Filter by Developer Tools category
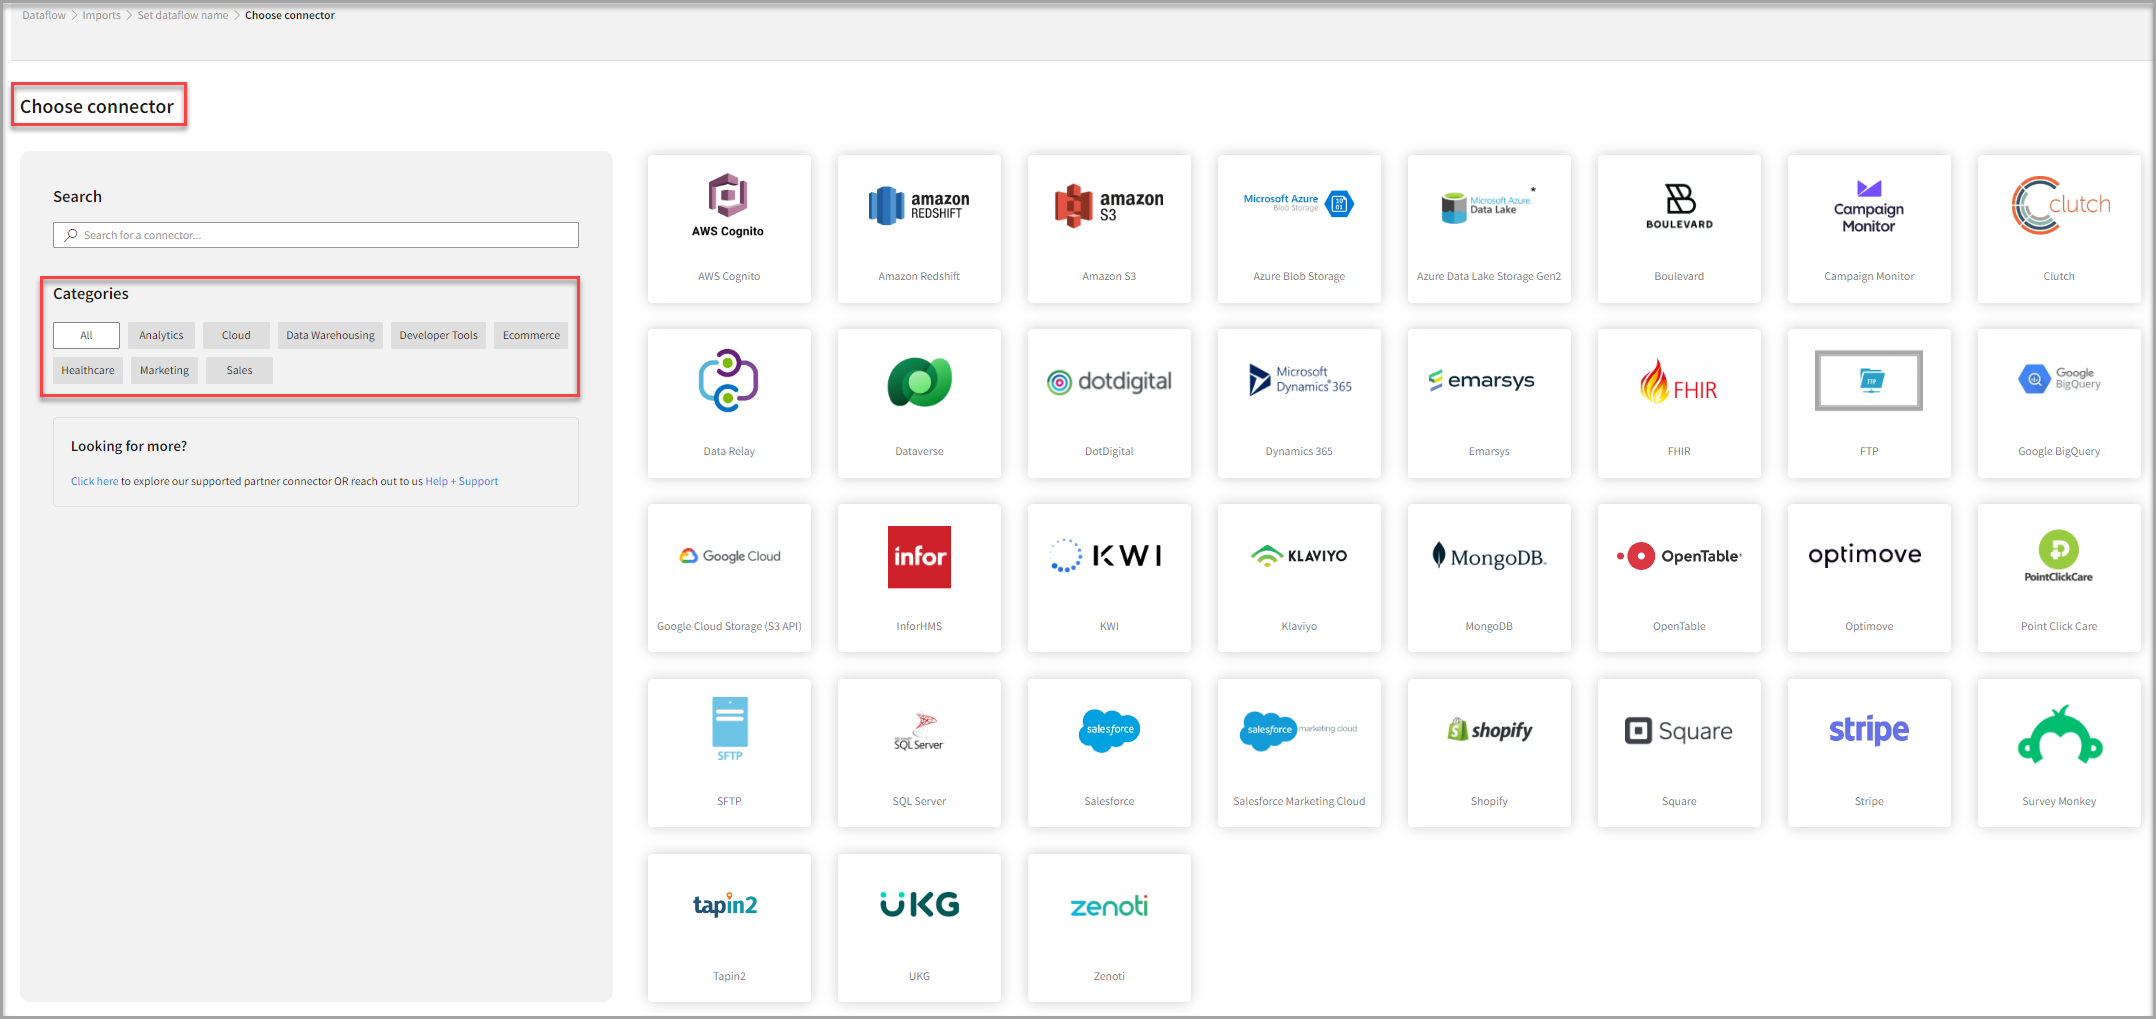 [438, 335]
